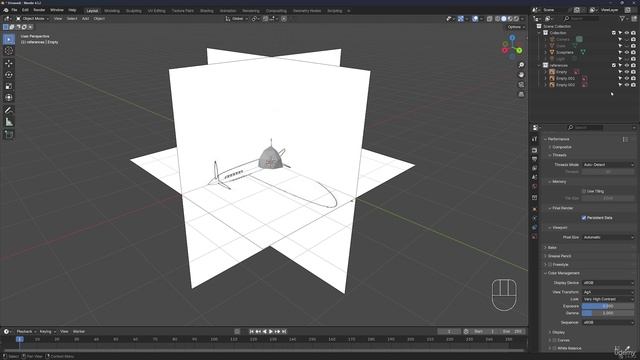This screenshot has height=360, width=640.
Task: Open the Look dropdown
Action: point(608,299)
